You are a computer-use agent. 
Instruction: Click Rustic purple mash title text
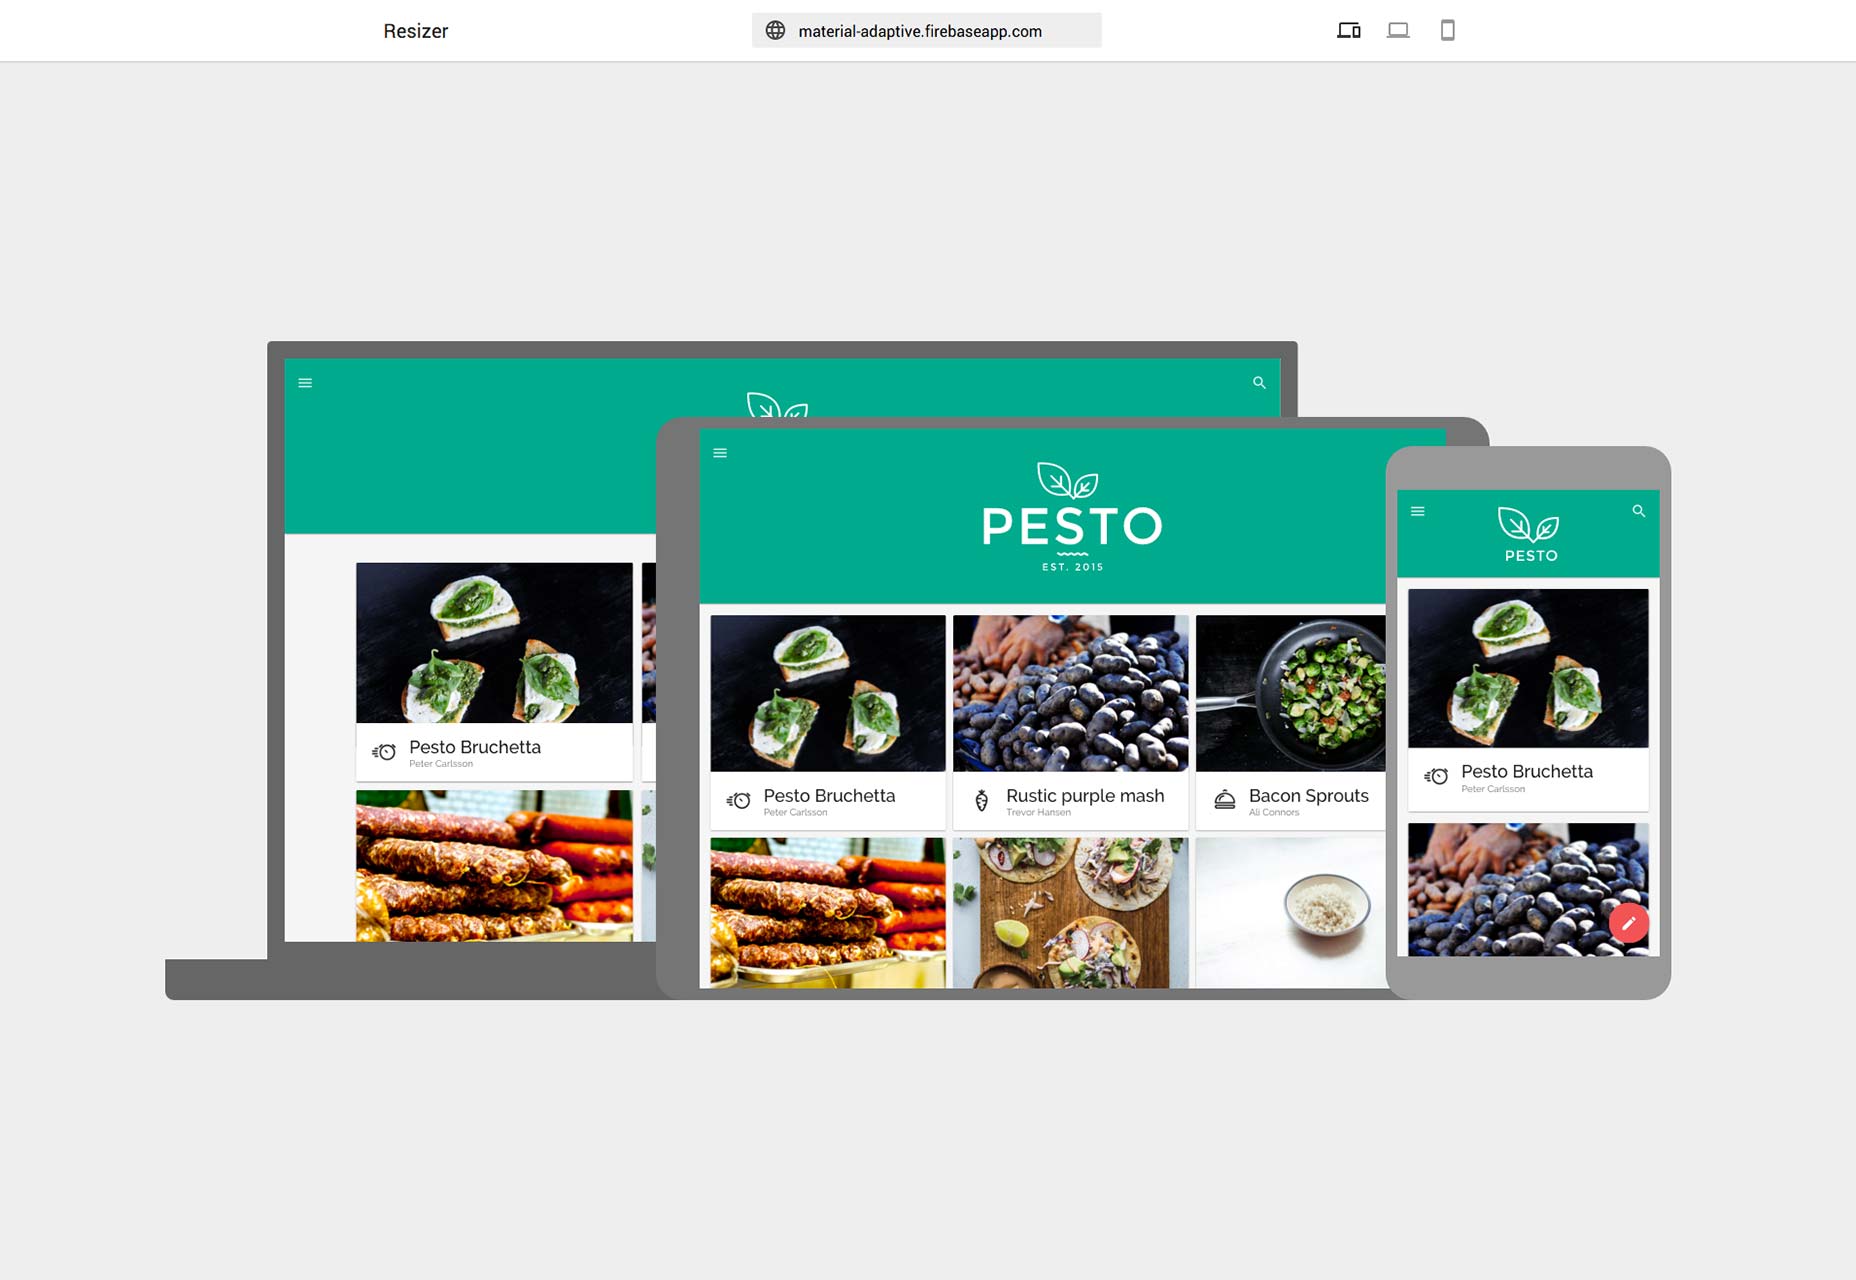[x=1085, y=796]
